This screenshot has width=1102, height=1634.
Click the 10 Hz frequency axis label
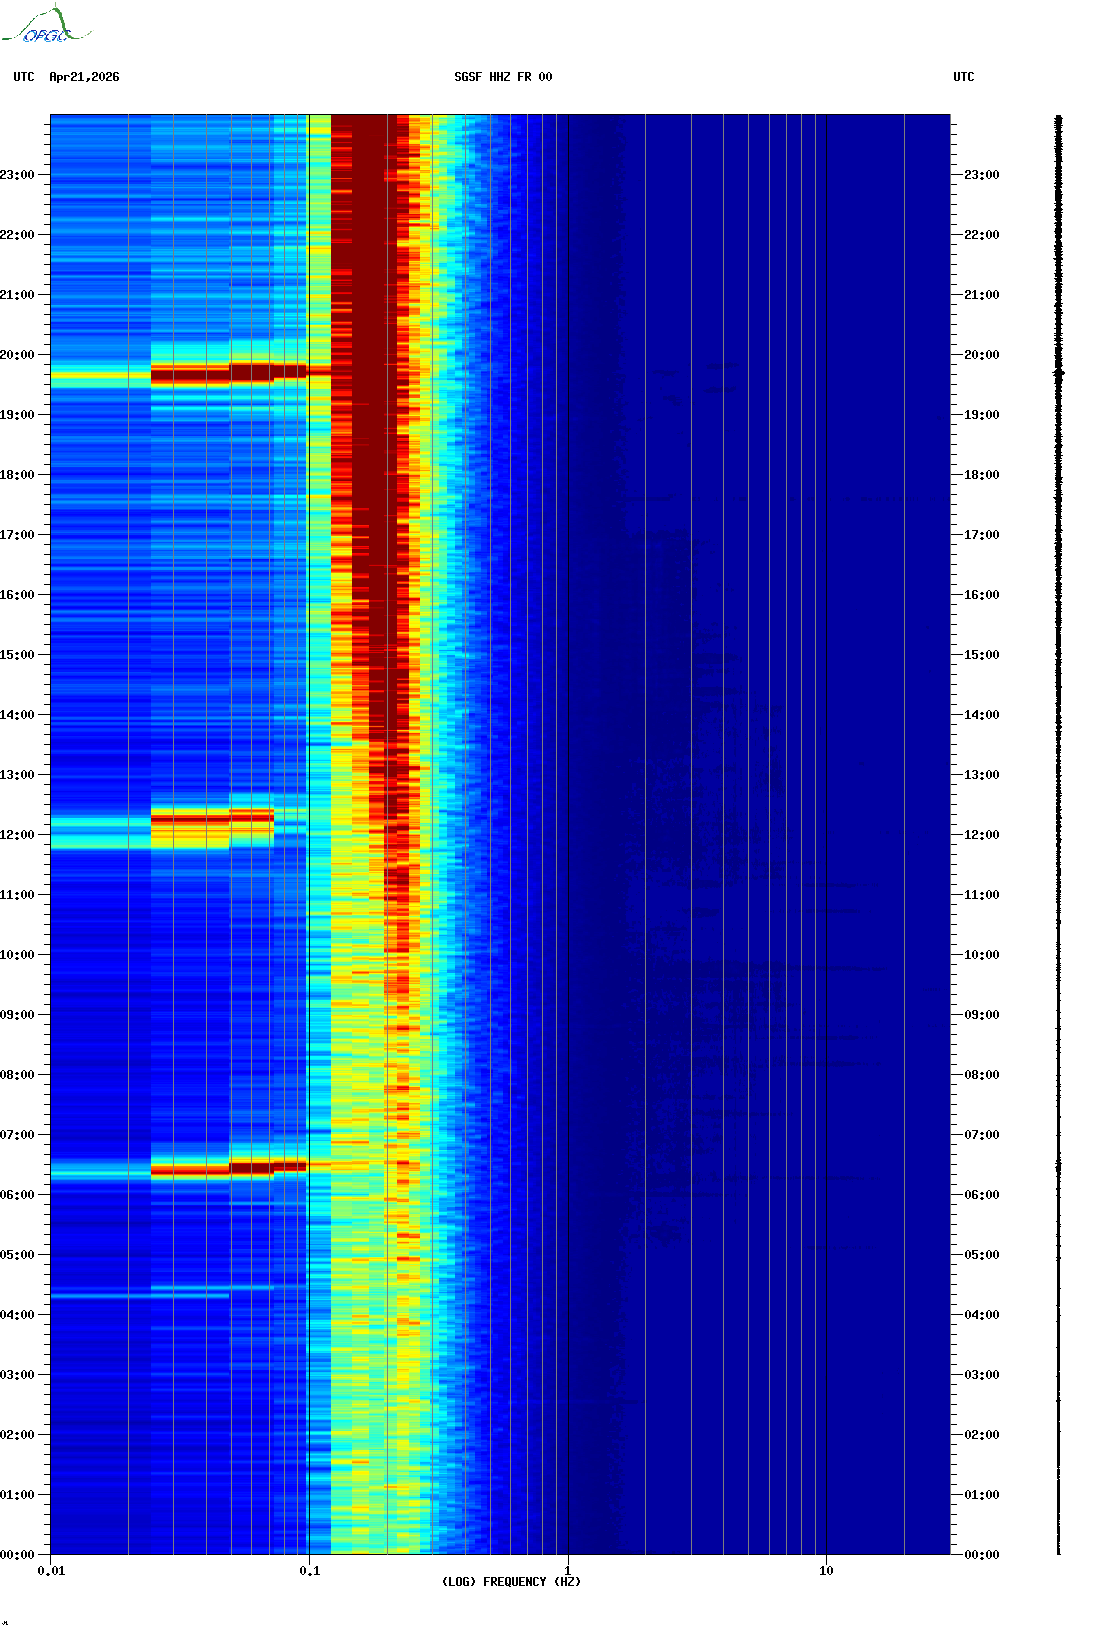pyautogui.click(x=826, y=1571)
